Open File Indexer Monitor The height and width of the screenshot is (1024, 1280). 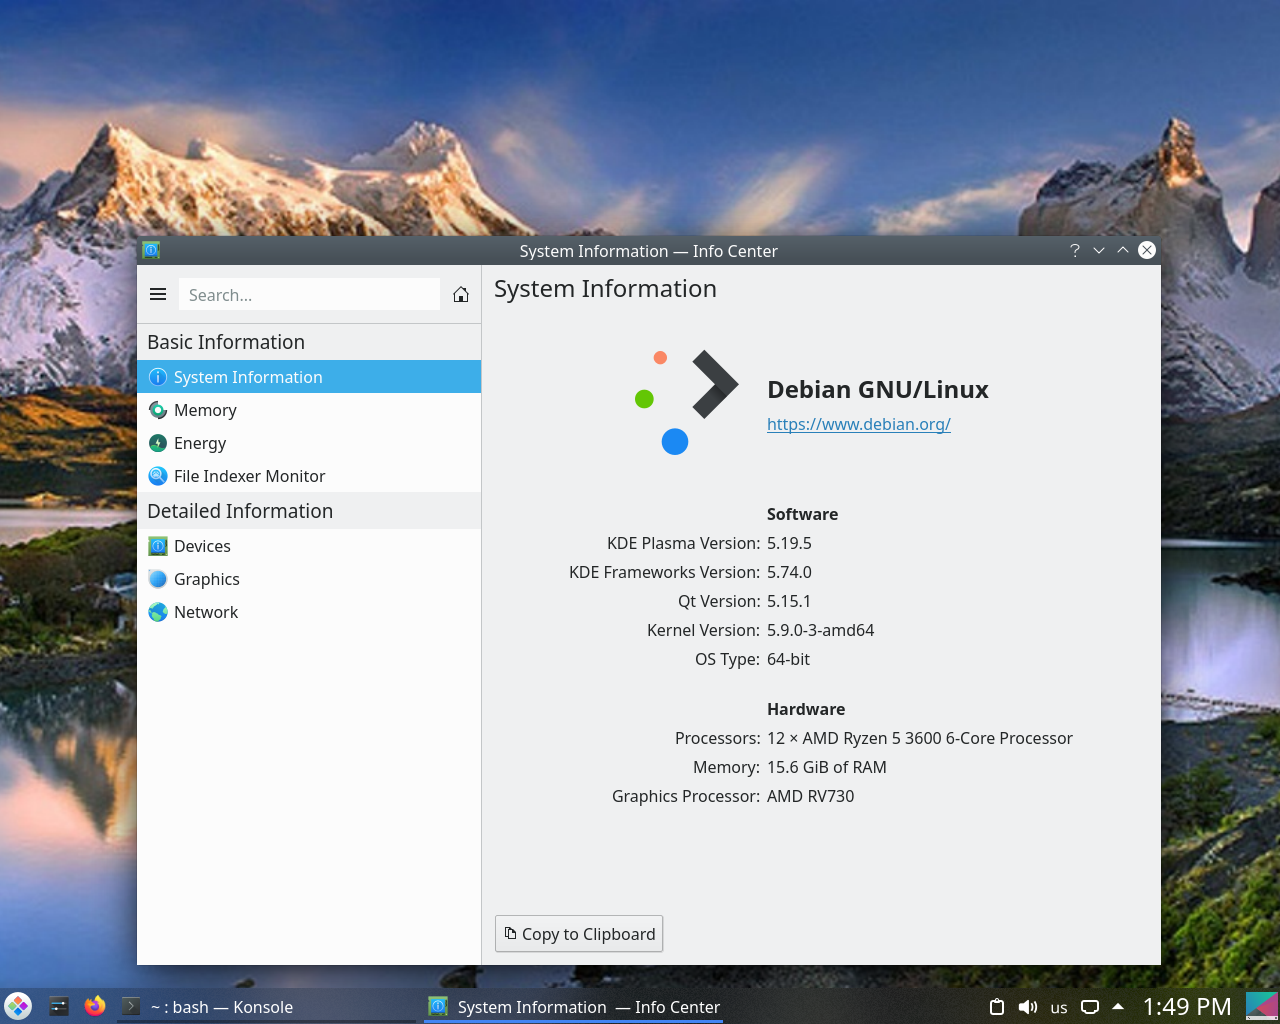point(249,476)
